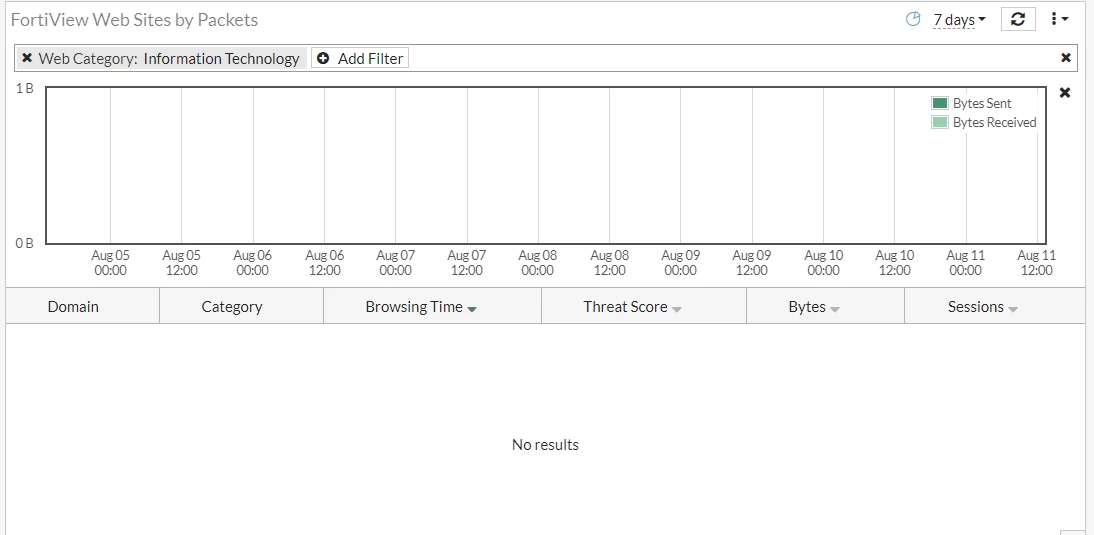The image size is (1094, 535).
Task: Click the 'Aug 05 00:00' axis label
Action: tap(110, 263)
